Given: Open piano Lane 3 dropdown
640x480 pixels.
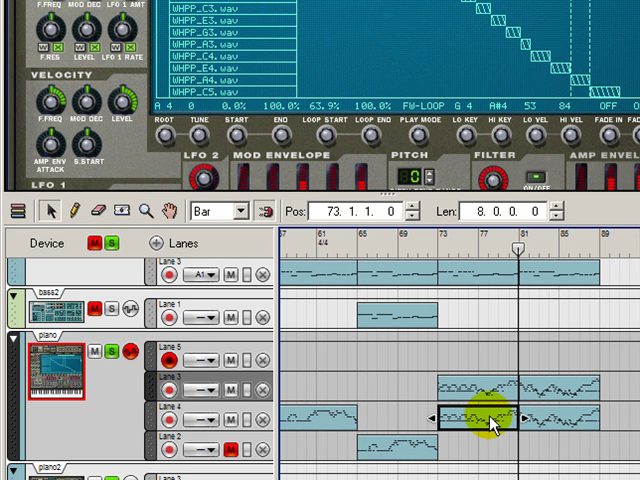Looking at the screenshot, I should click(201, 390).
